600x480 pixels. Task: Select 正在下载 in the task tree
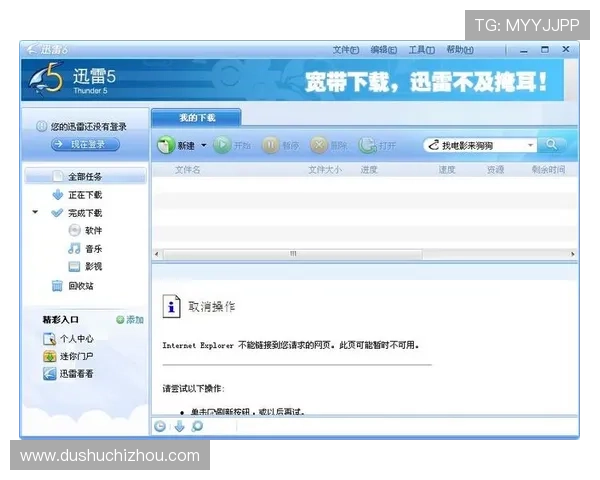[85, 195]
